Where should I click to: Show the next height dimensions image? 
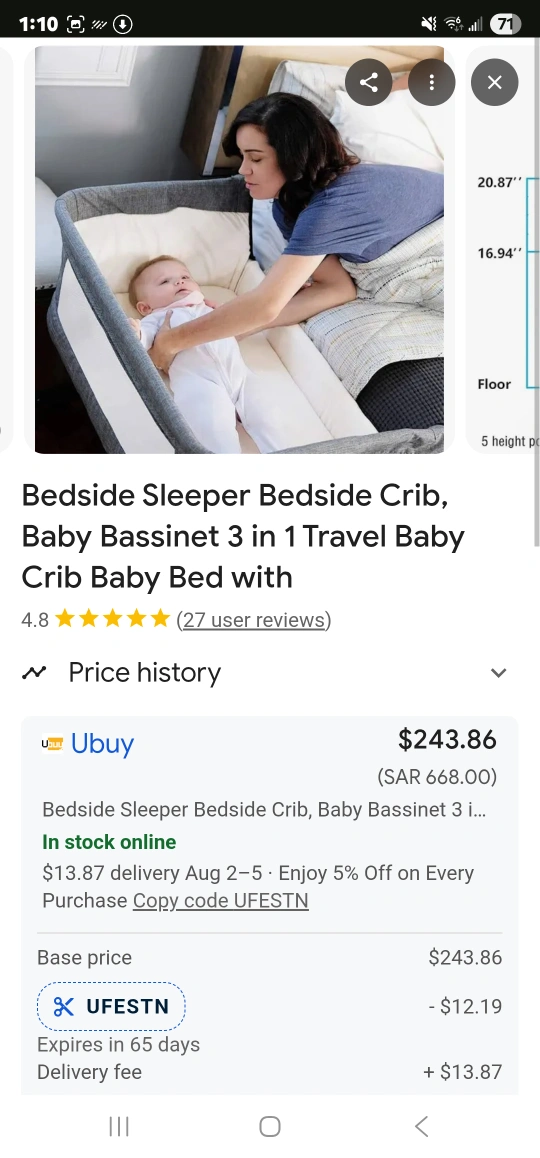click(503, 250)
